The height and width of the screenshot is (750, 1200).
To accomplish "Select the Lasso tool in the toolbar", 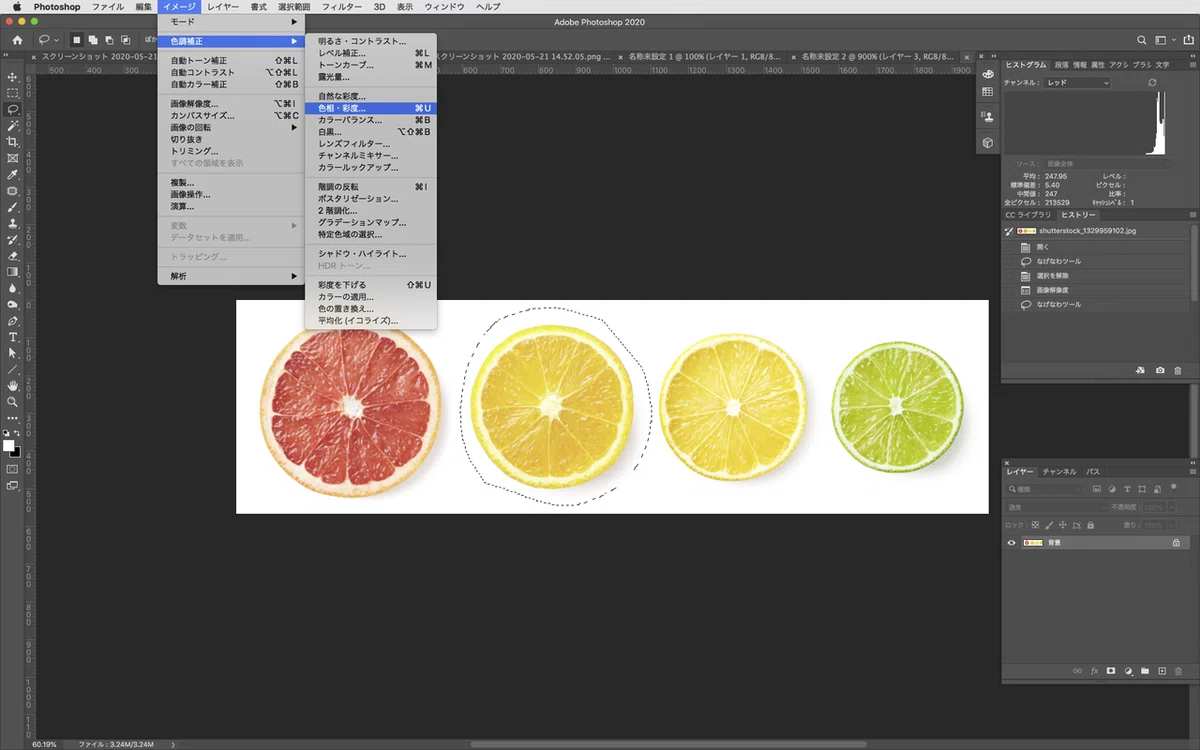I will (13, 109).
